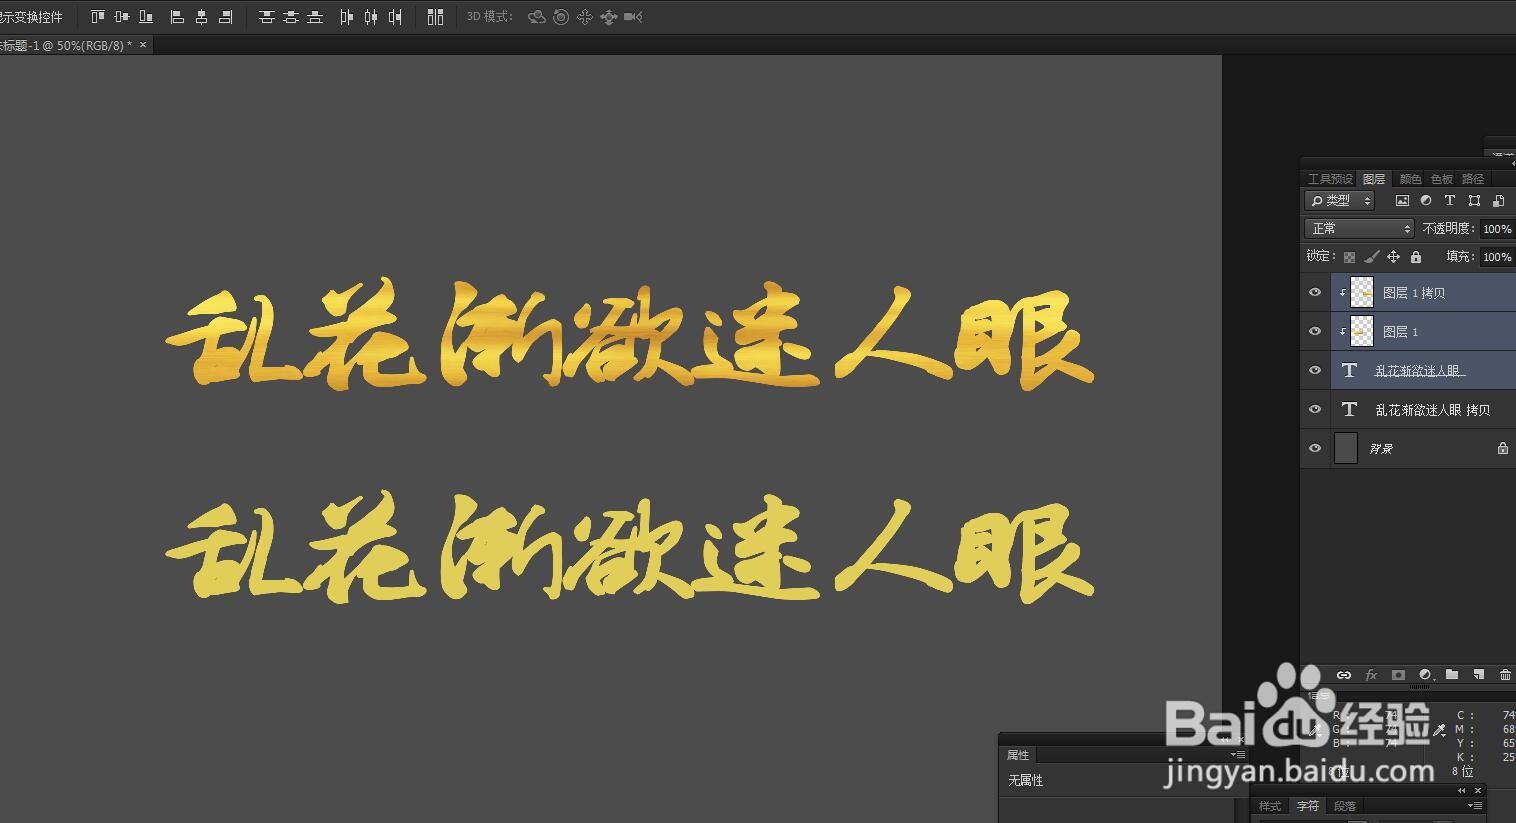Hide the 乱花渐欲迷人眼 text layer
The height and width of the screenshot is (823, 1516).
pyautogui.click(x=1314, y=369)
